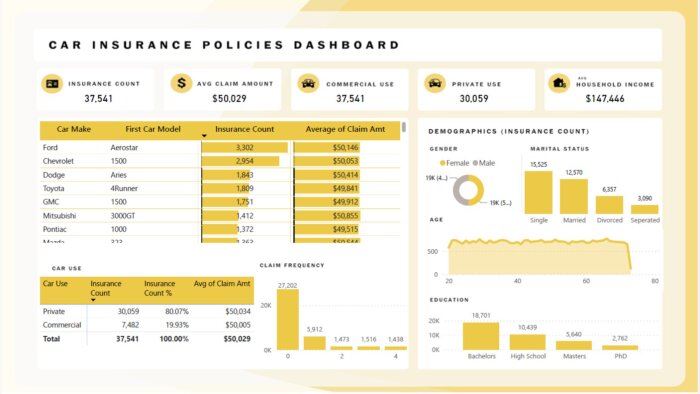This screenshot has height=394, width=700.
Task: Select the Masters education bar
Action: (x=574, y=346)
